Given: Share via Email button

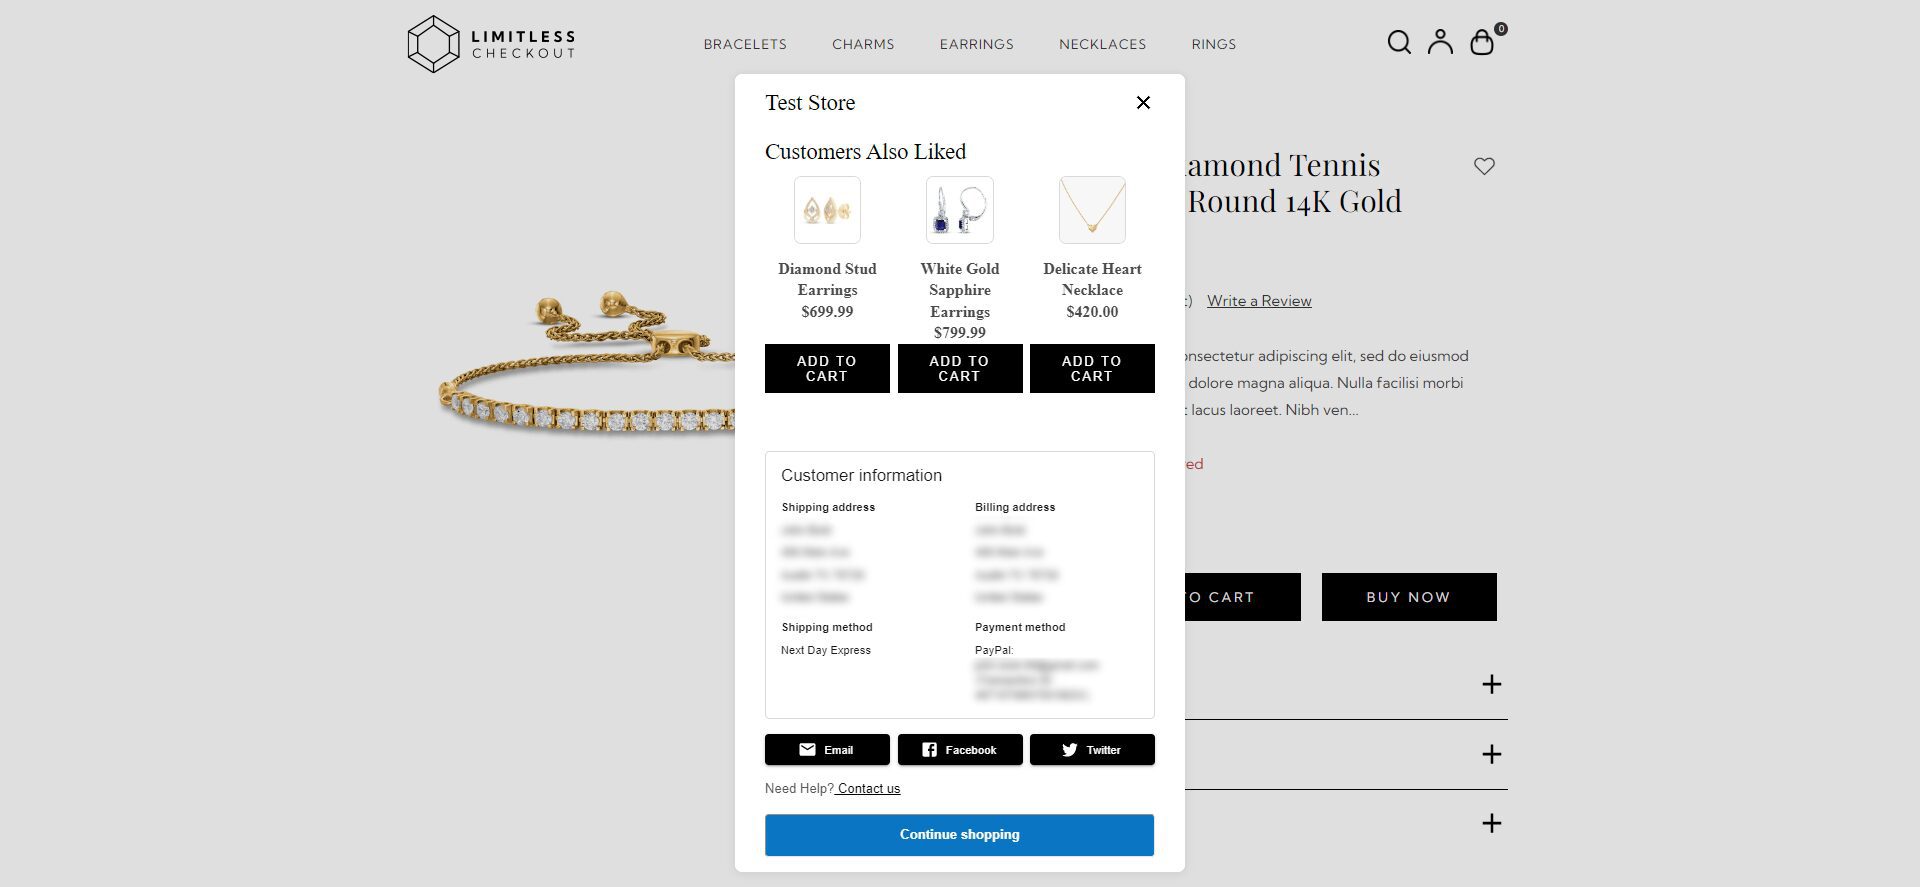Looking at the screenshot, I should [827, 750].
